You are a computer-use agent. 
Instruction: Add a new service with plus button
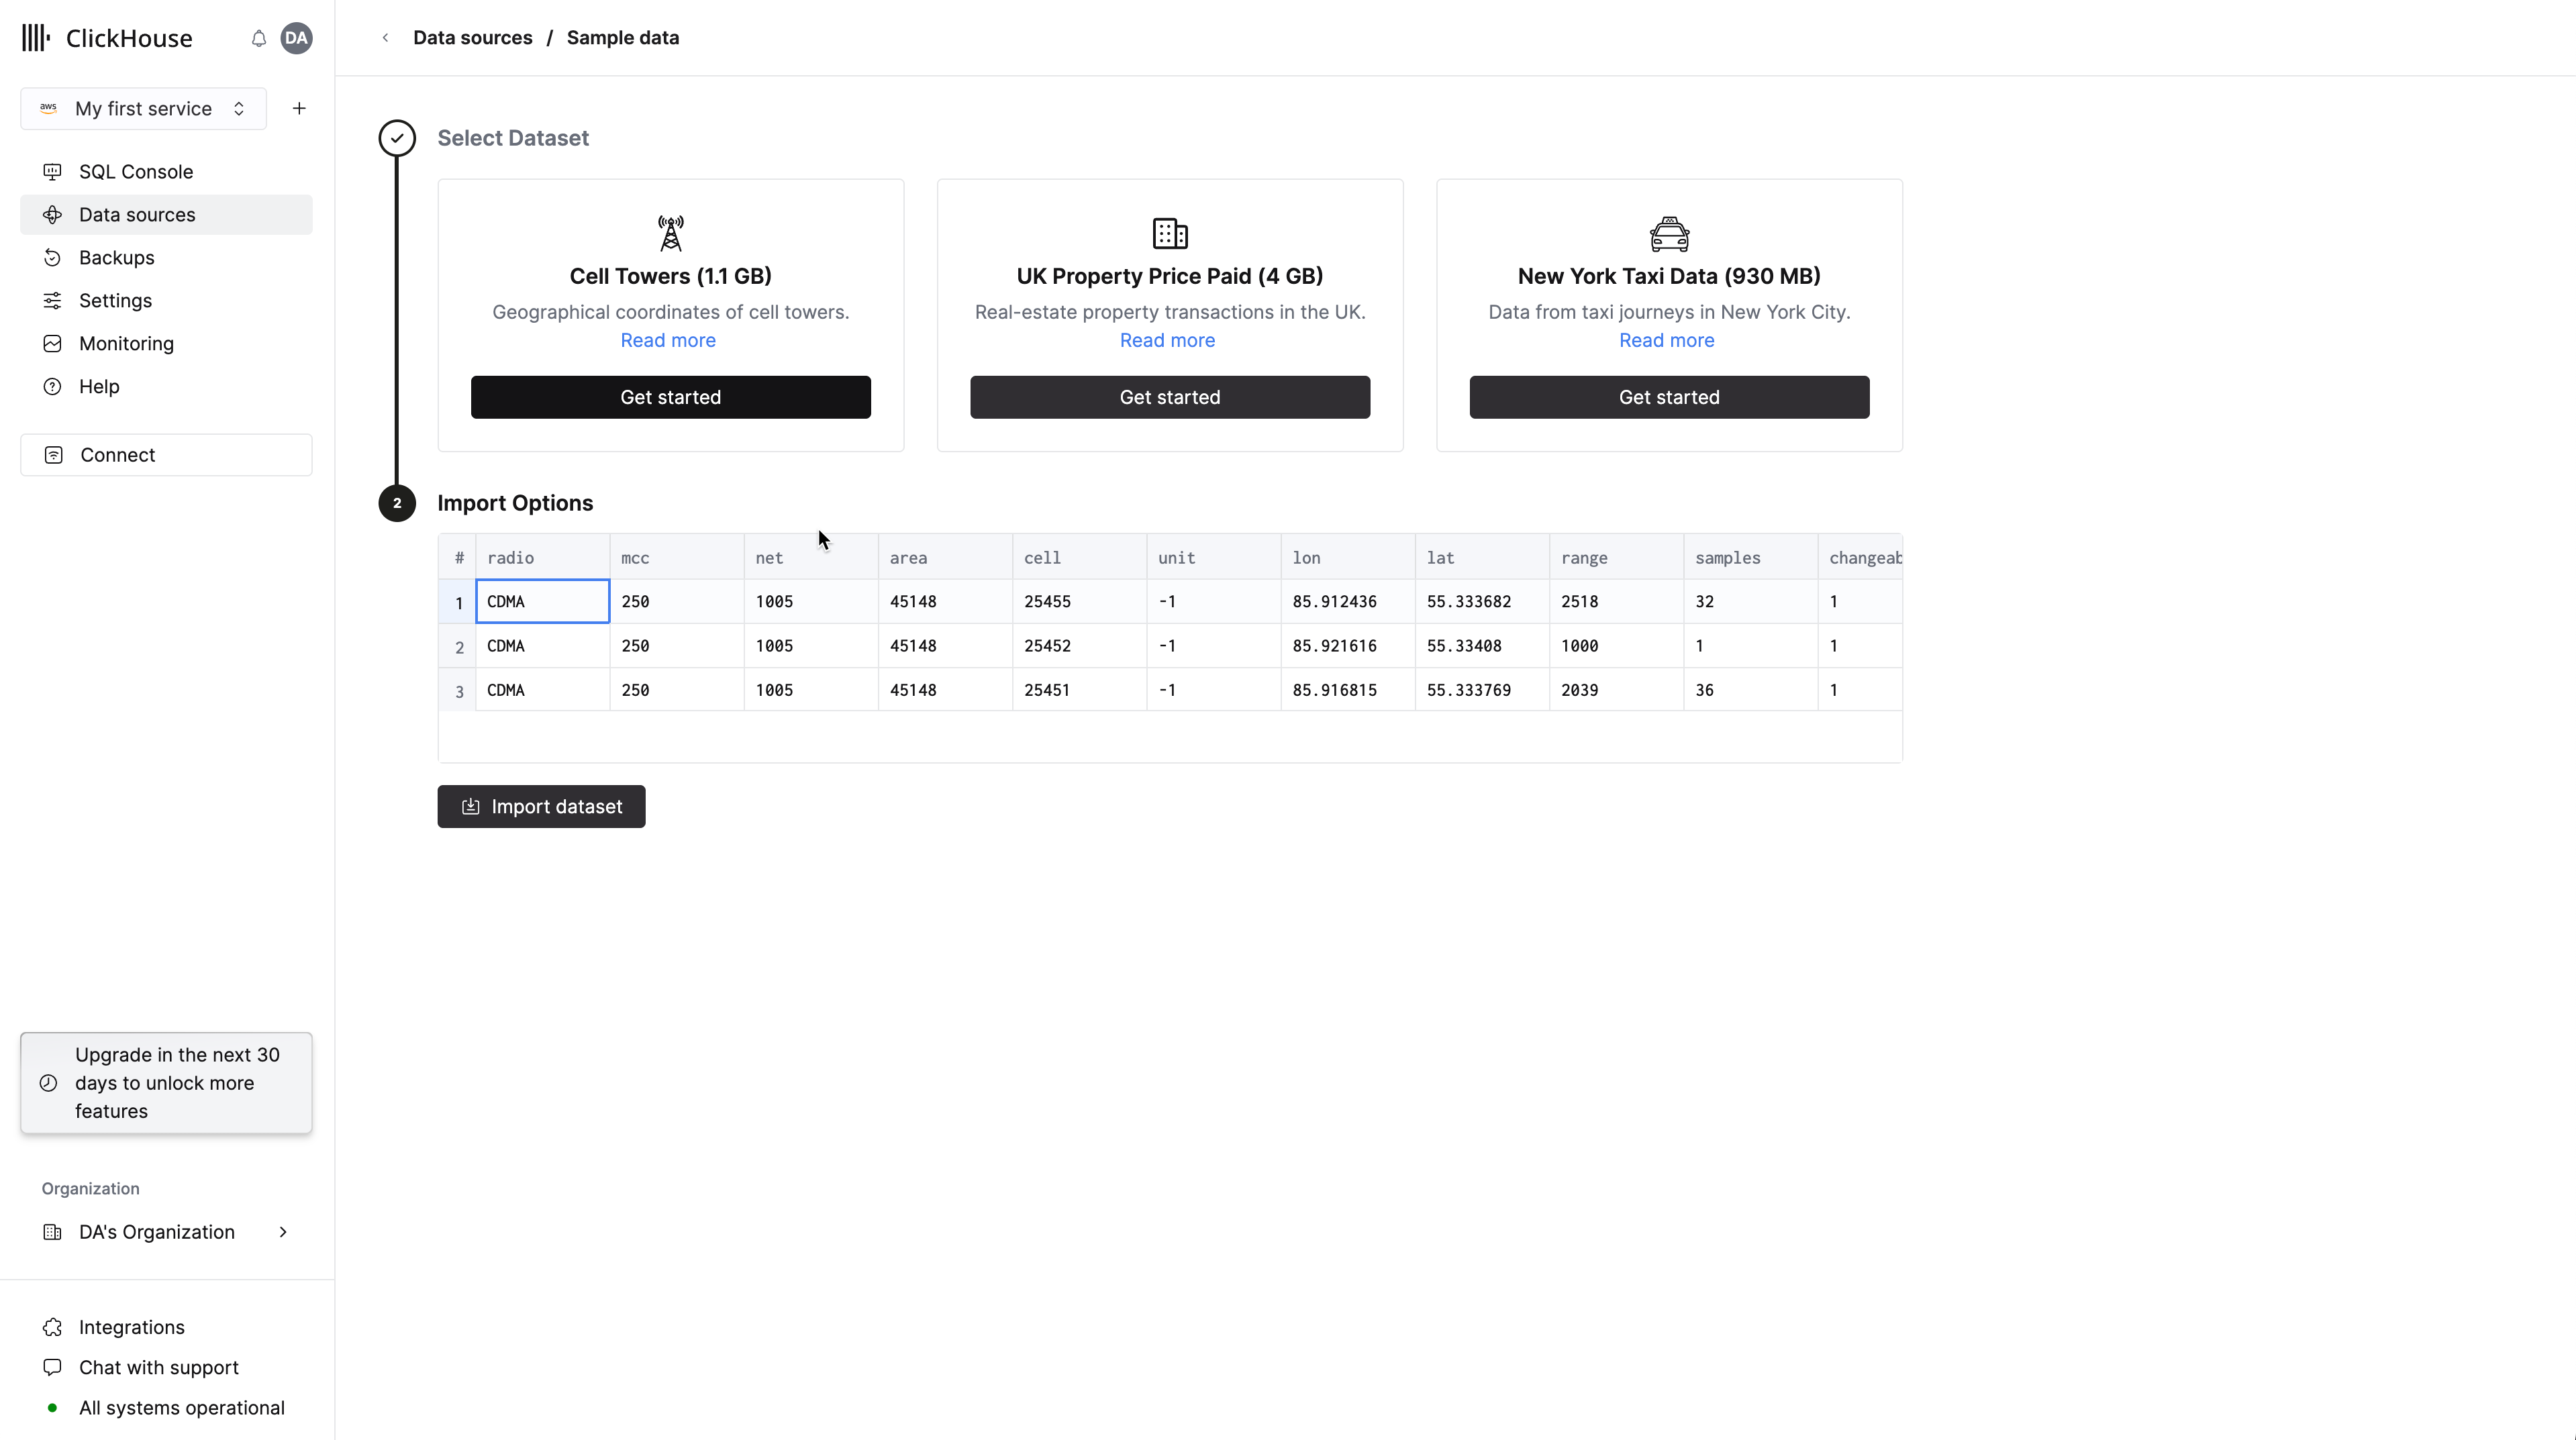tap(297, 108)
